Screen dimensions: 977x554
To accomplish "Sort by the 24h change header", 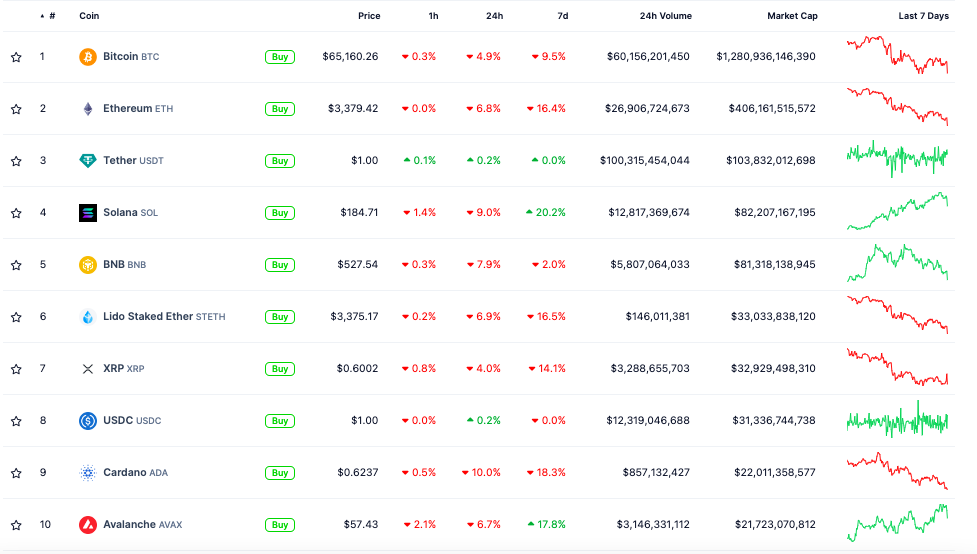I will pos(494,16).
